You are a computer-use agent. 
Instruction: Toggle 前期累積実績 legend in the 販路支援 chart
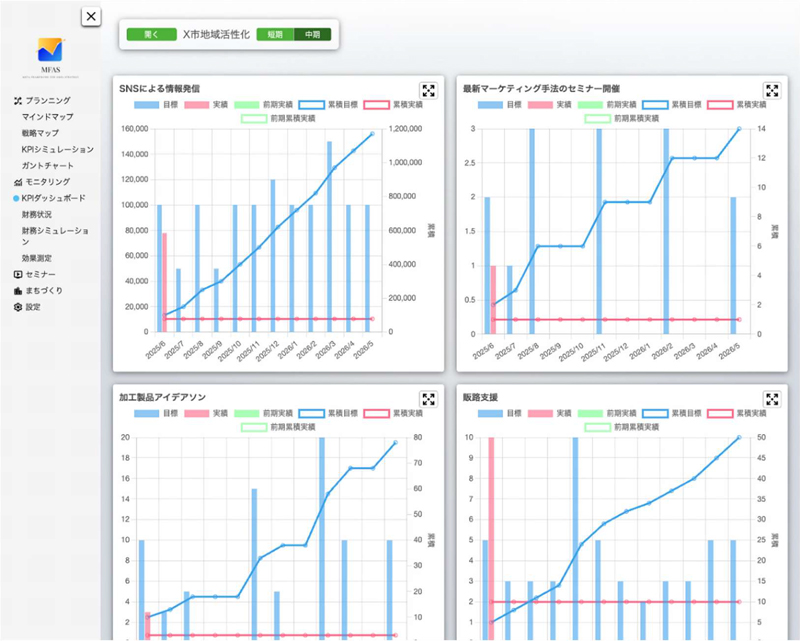(x=622, y=427)
